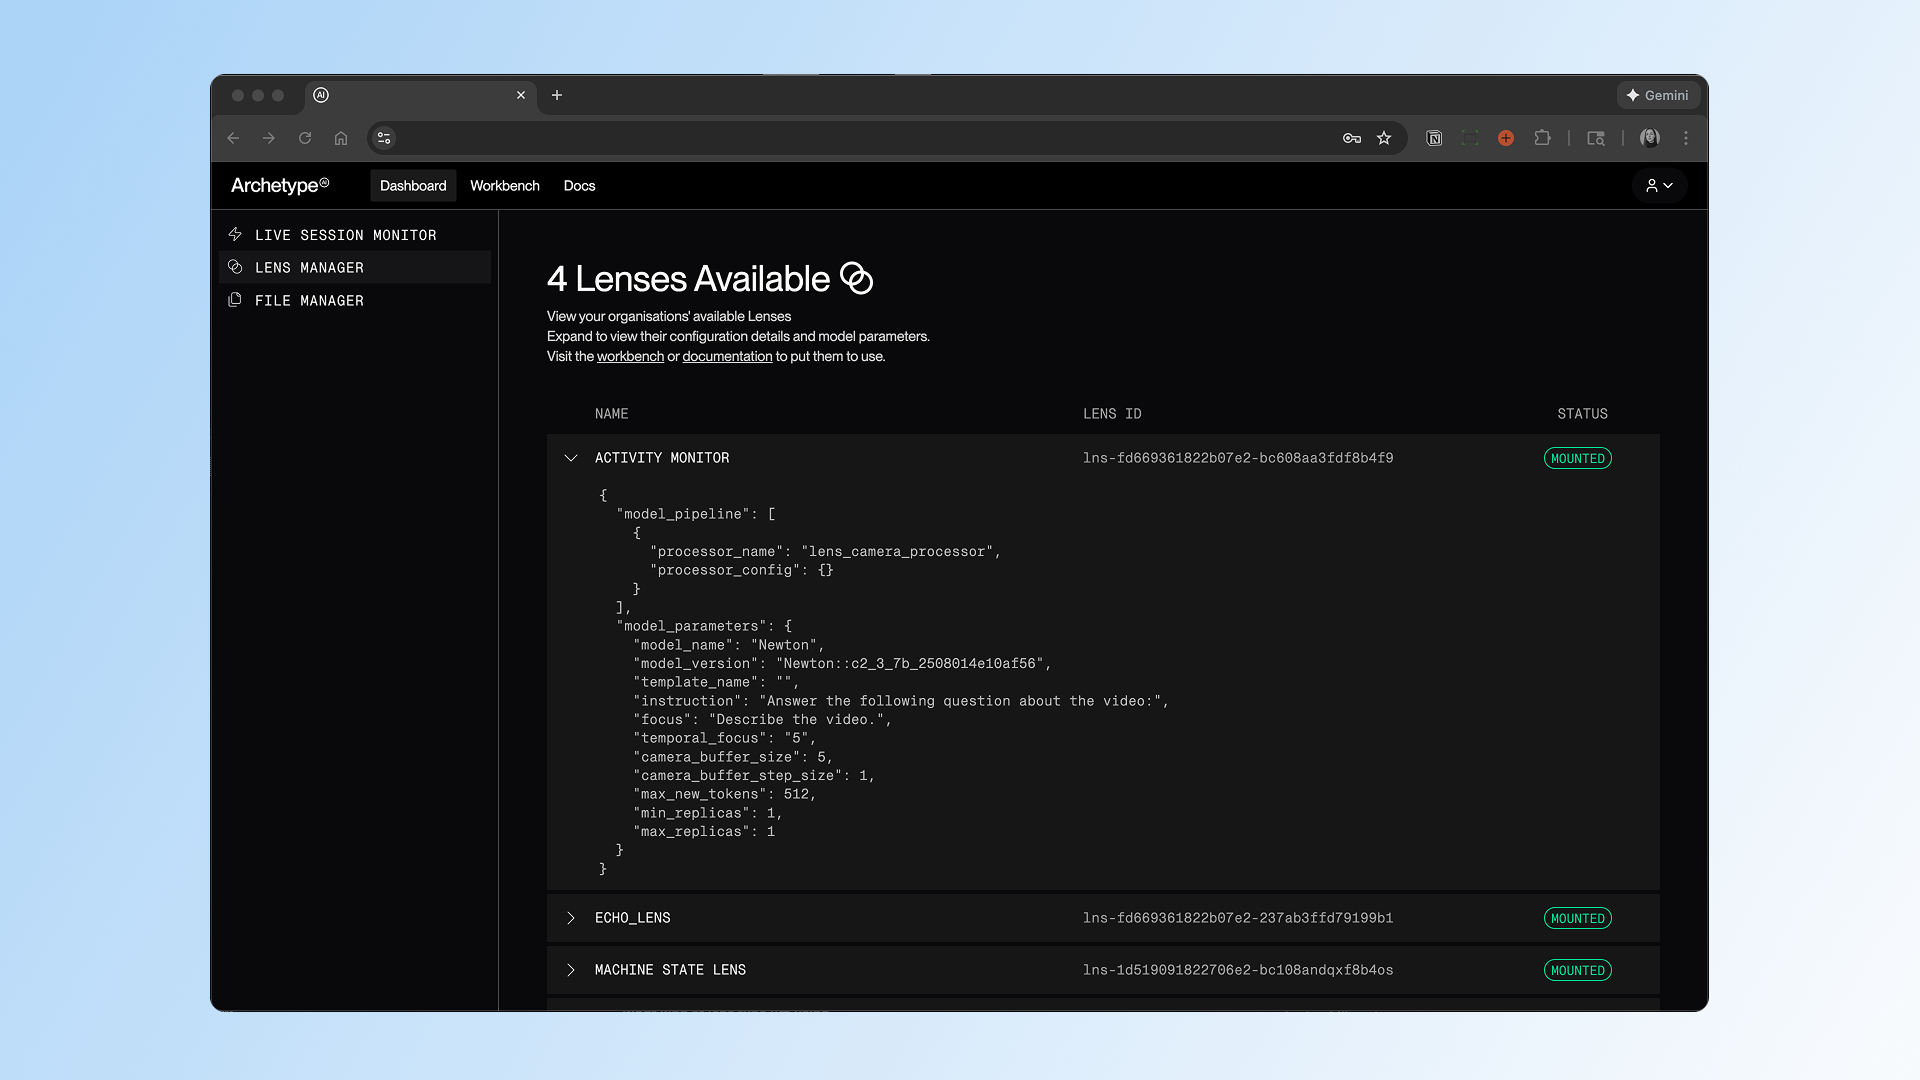This screenshot has height=1080, width=1920.
Task: Open the search-this-page browser icon
Action: click(x=1596, y=138)
